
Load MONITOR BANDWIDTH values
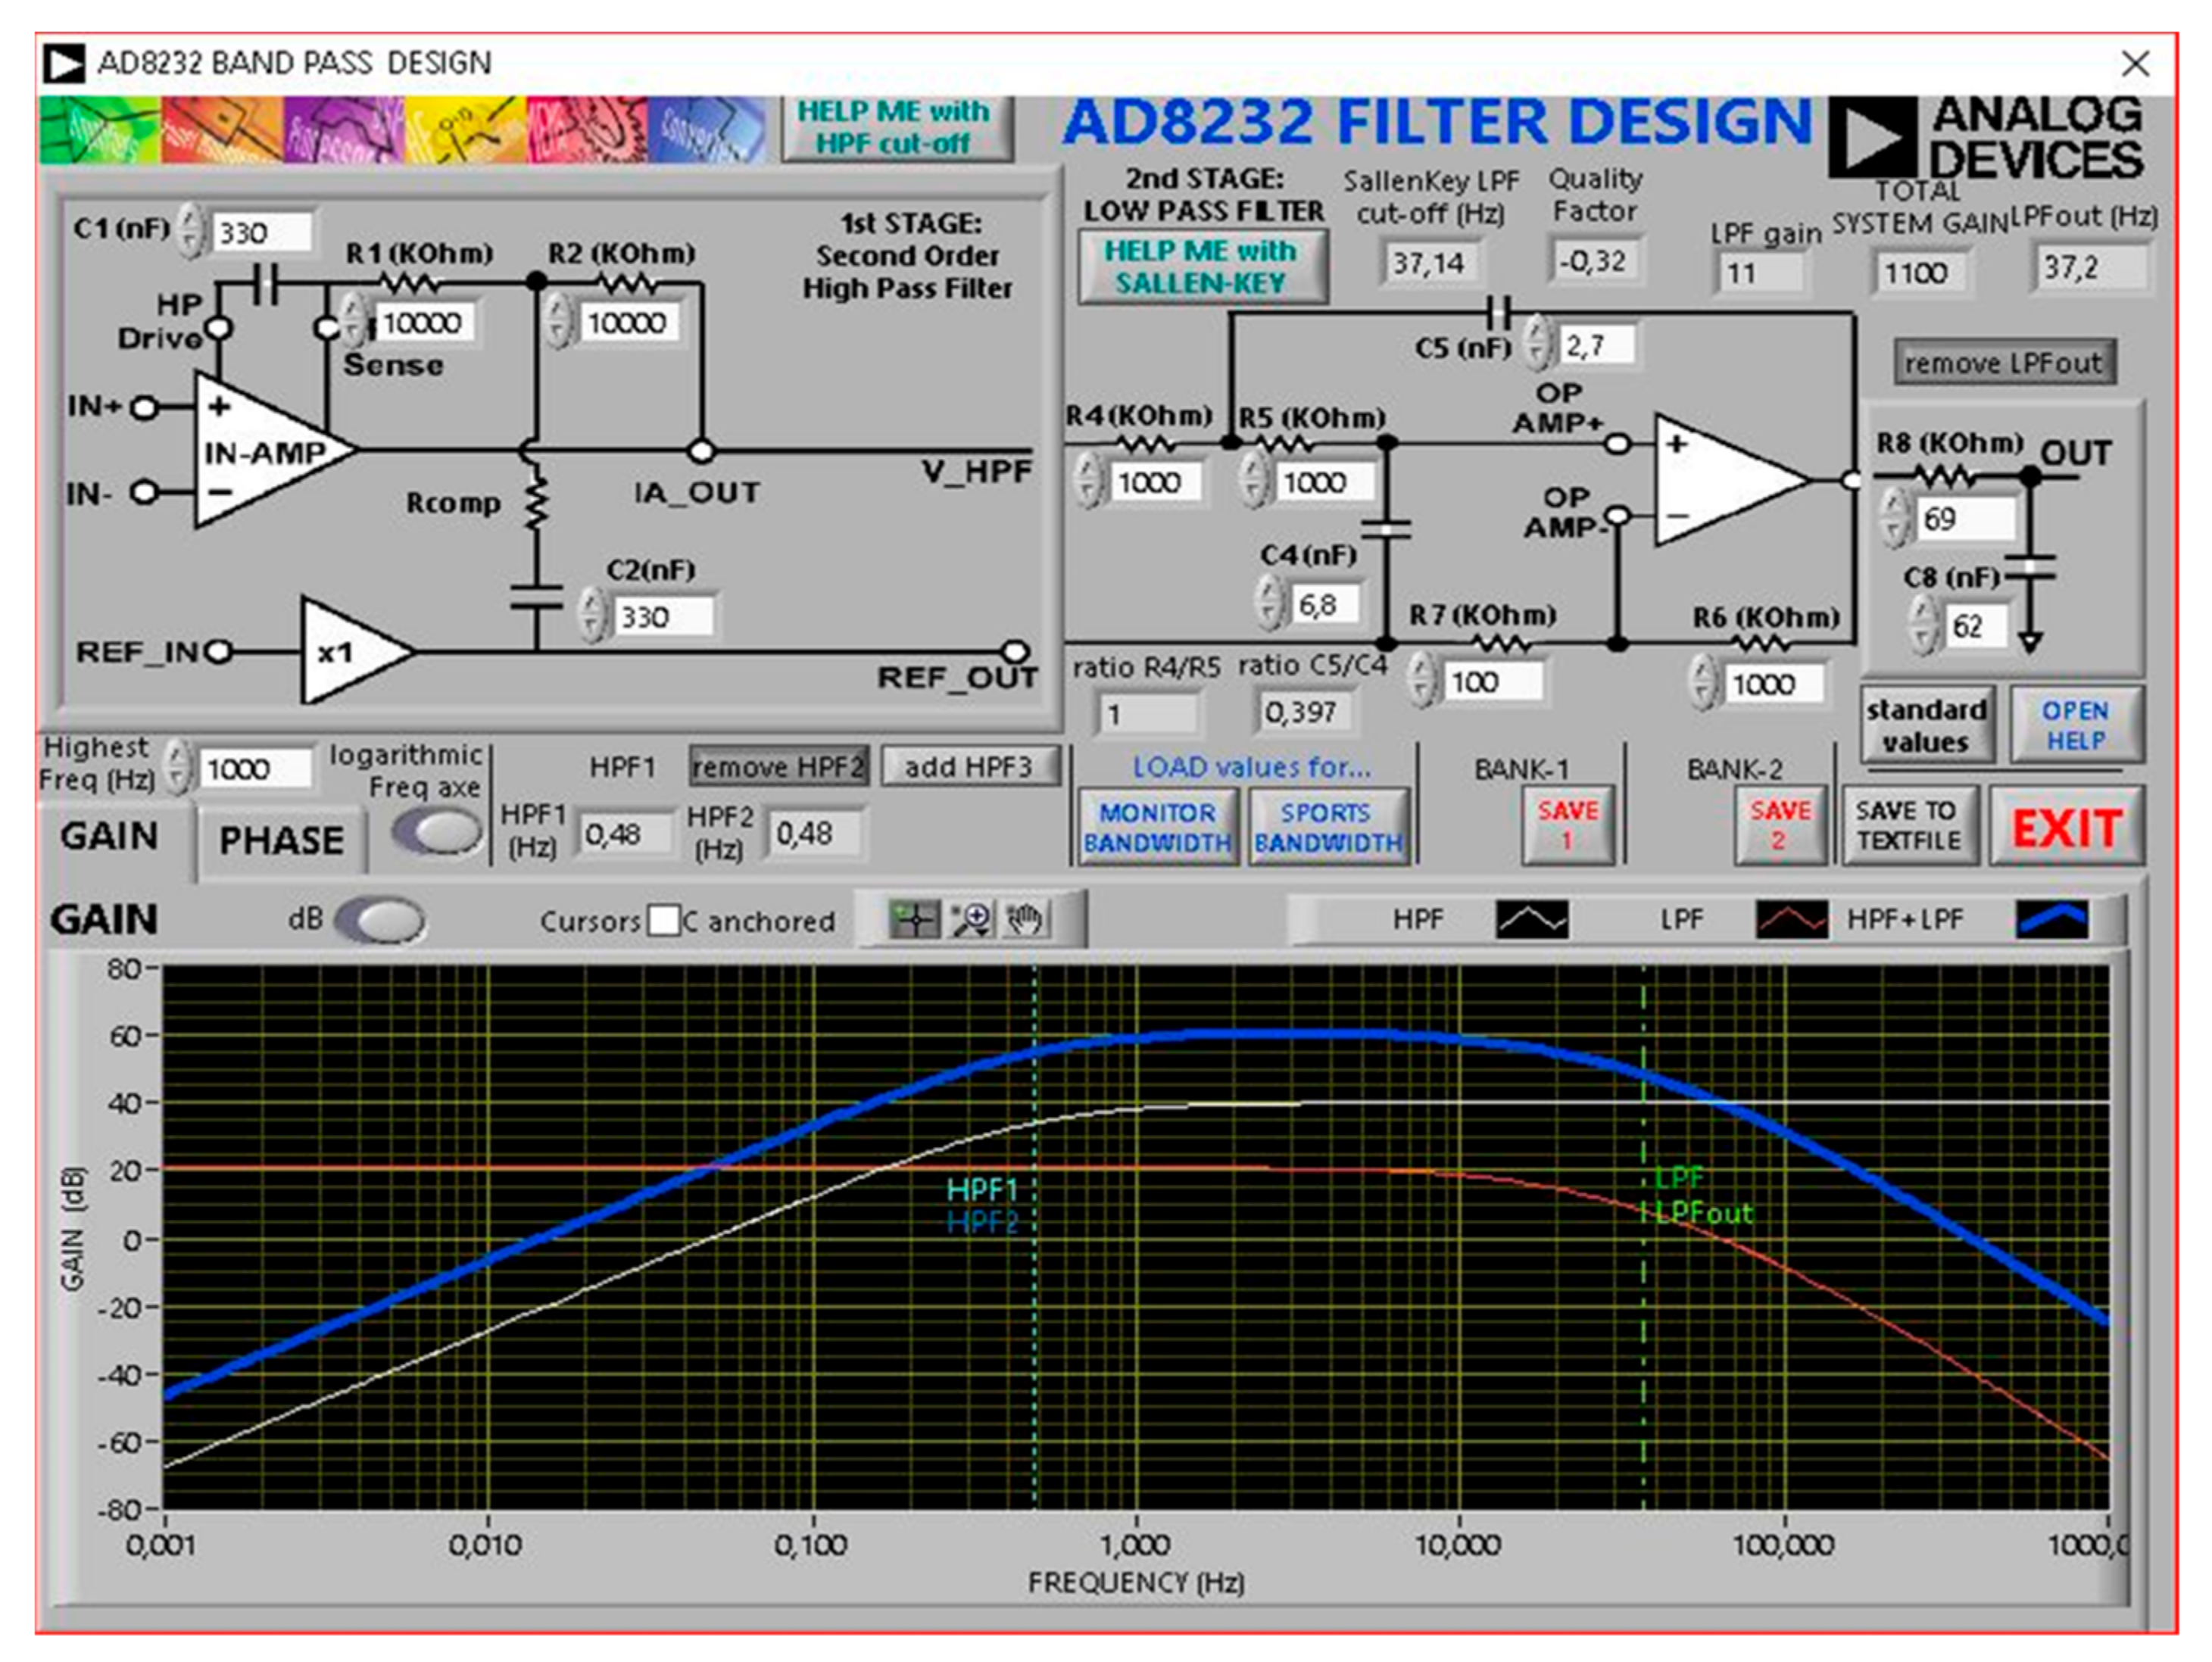[x=1158, y=827]
